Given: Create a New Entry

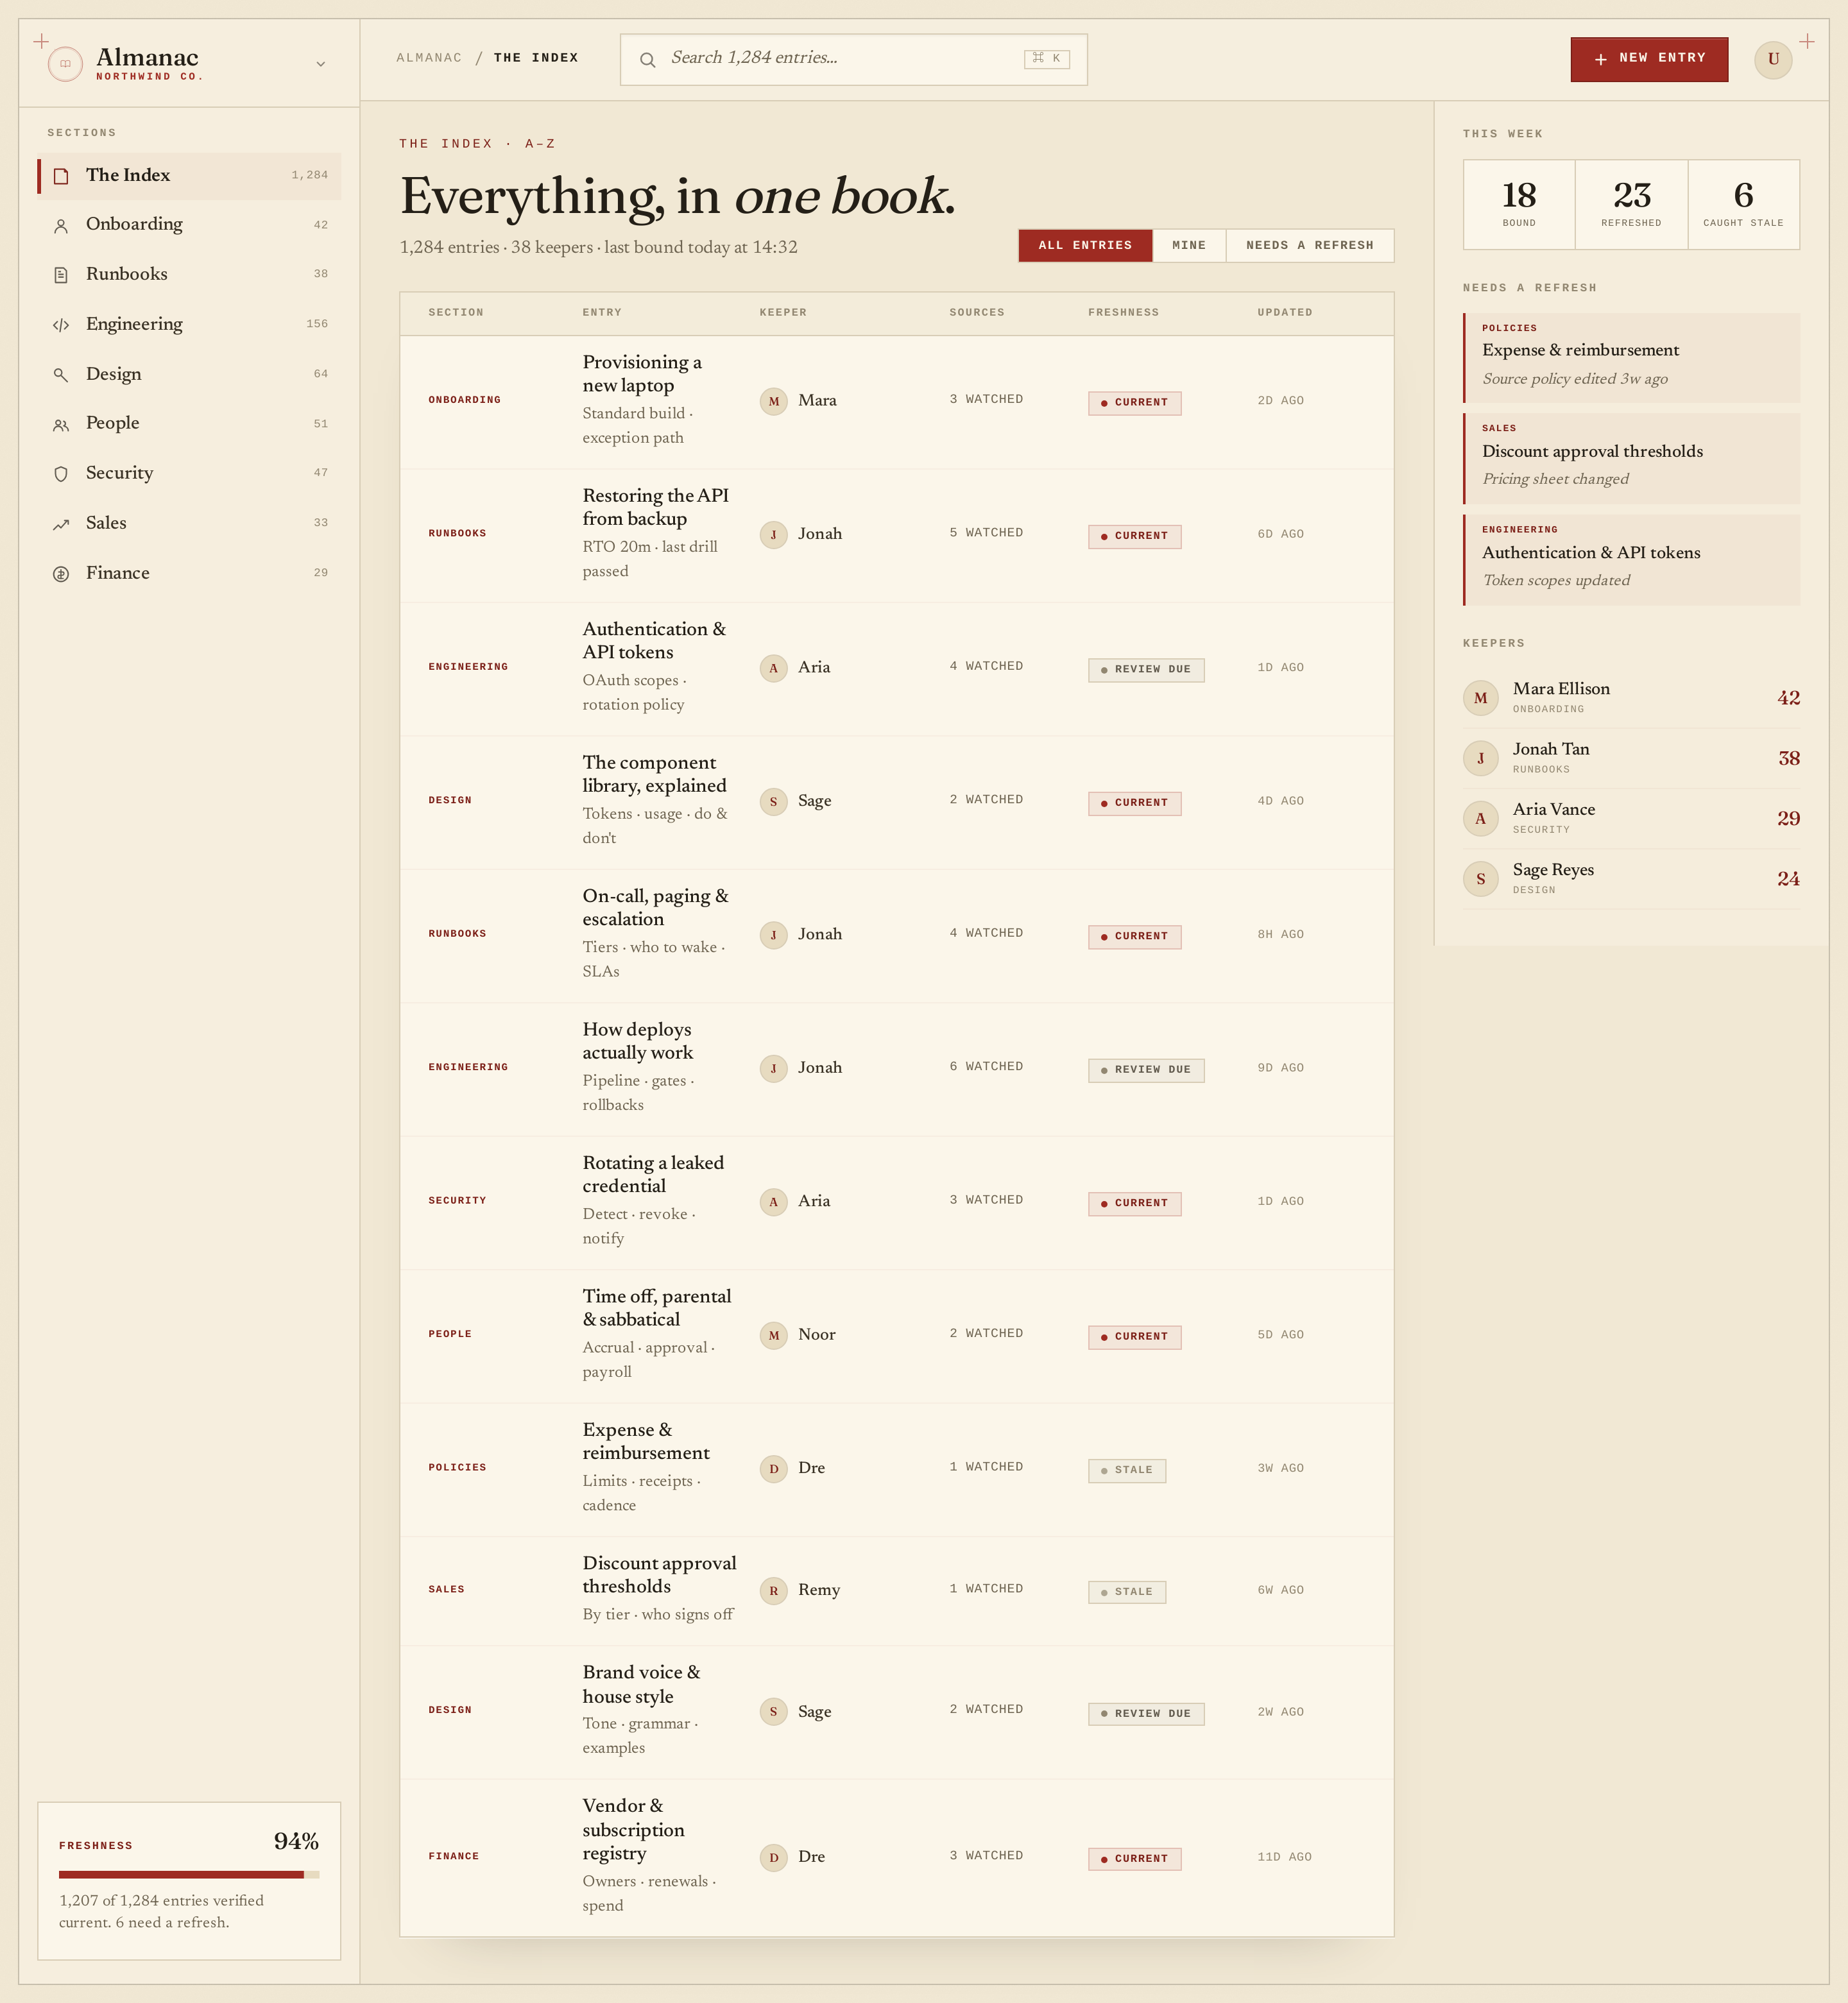Looking at the screenshot, I should (1649, 59).
